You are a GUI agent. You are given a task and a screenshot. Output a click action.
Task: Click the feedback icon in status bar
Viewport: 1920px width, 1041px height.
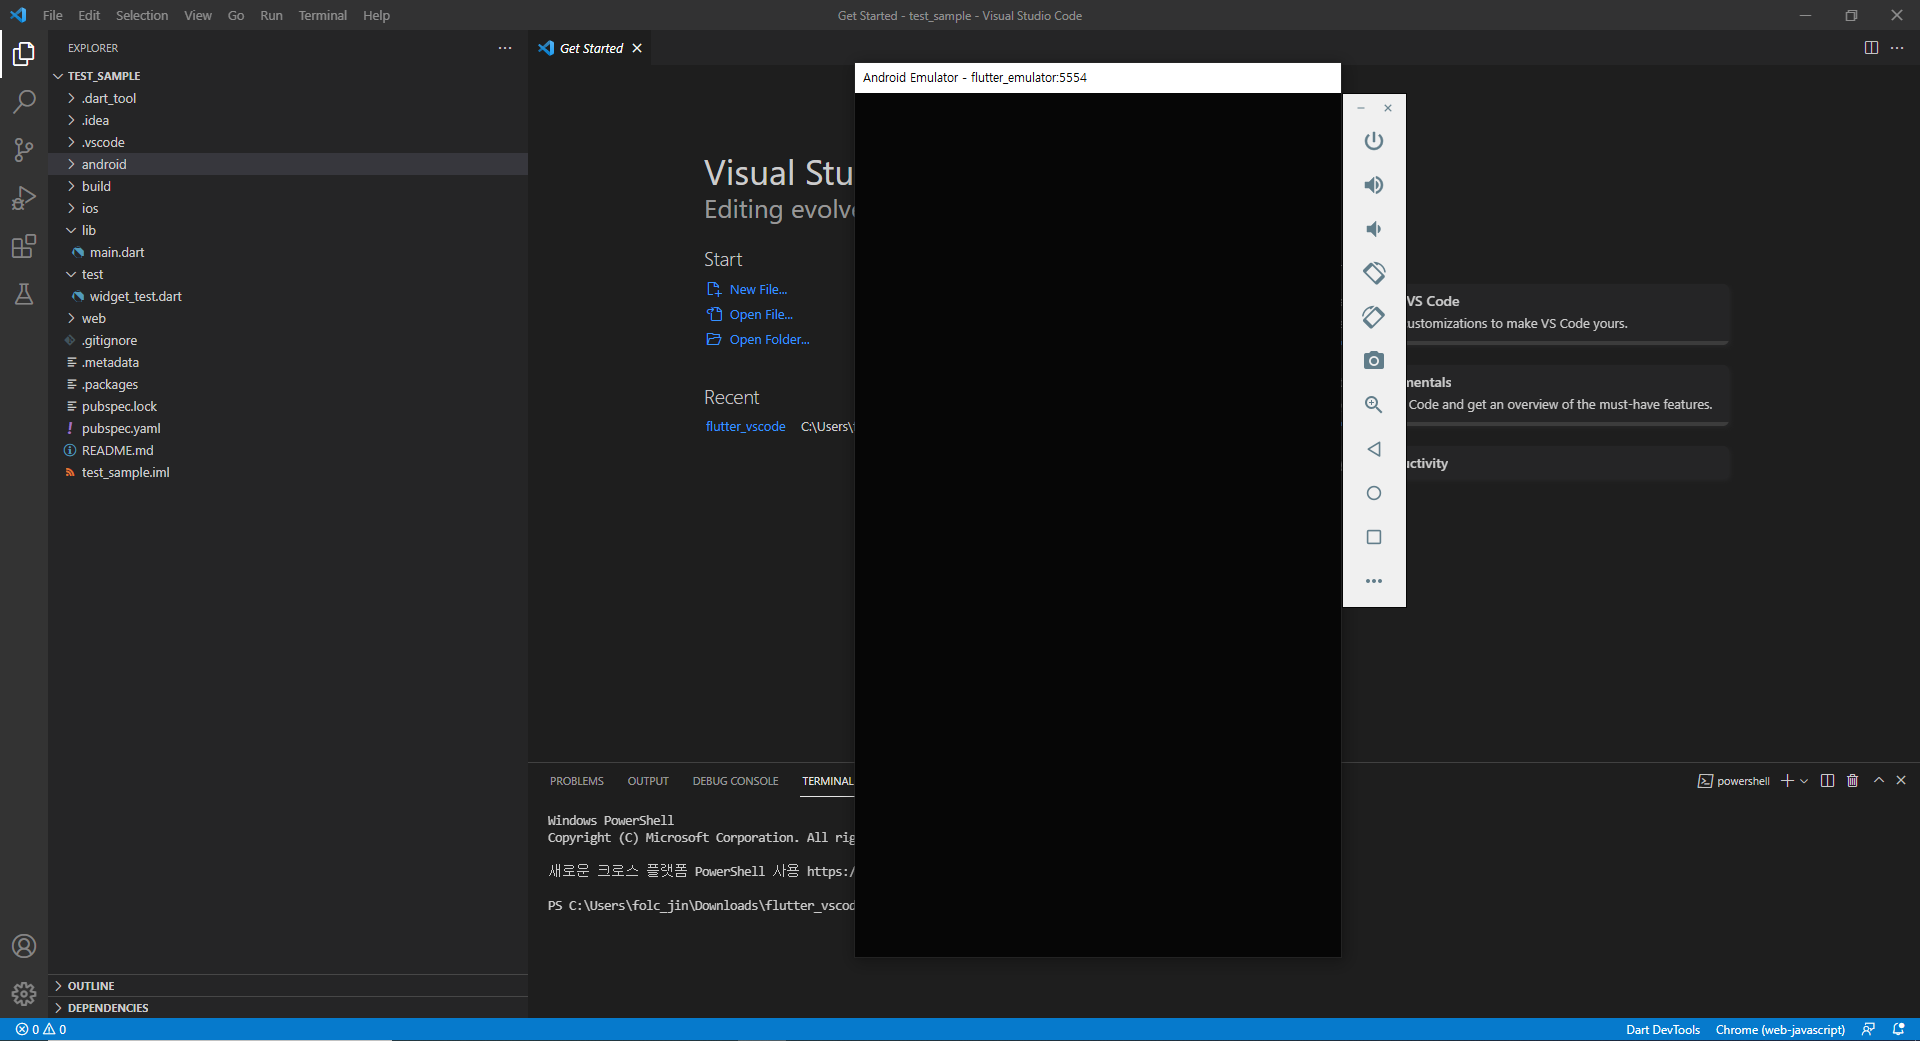pos(1868,1030)
